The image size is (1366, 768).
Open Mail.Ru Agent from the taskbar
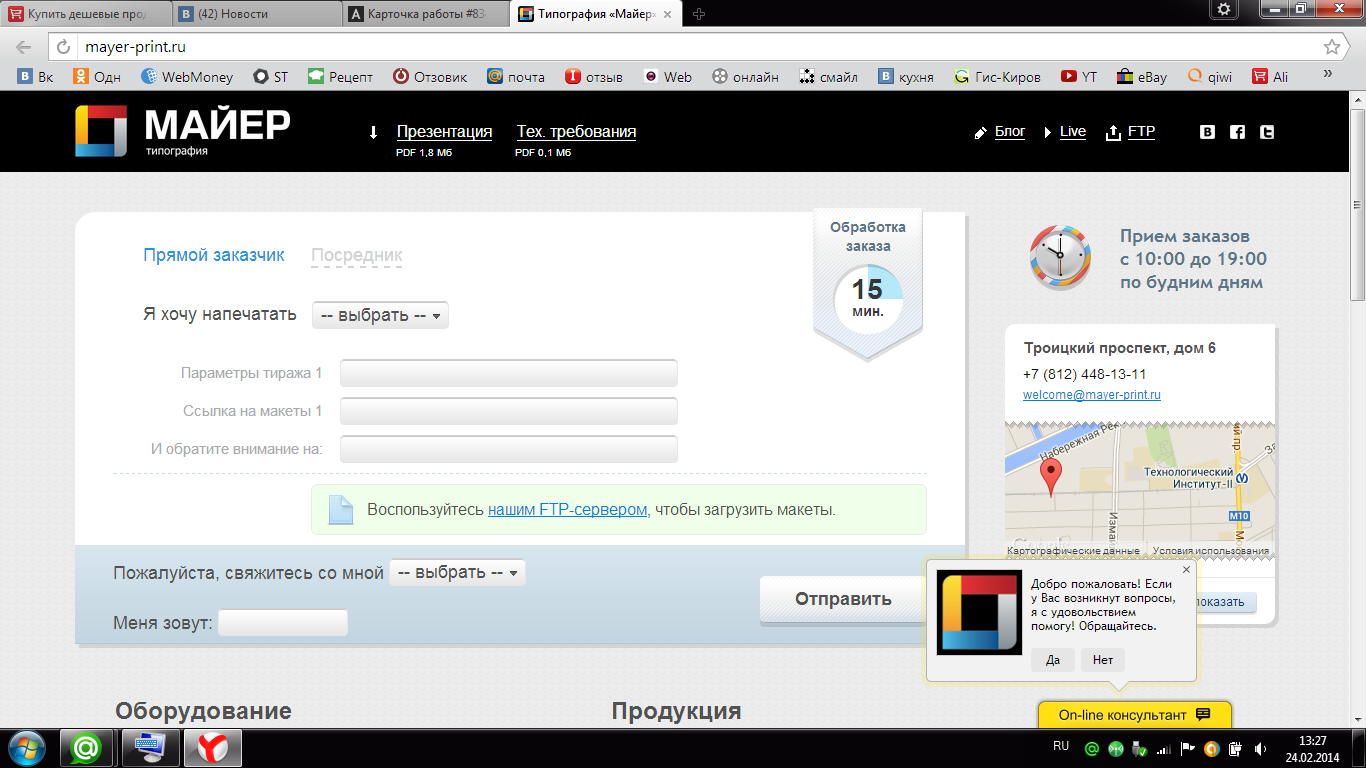coord(86,748)
